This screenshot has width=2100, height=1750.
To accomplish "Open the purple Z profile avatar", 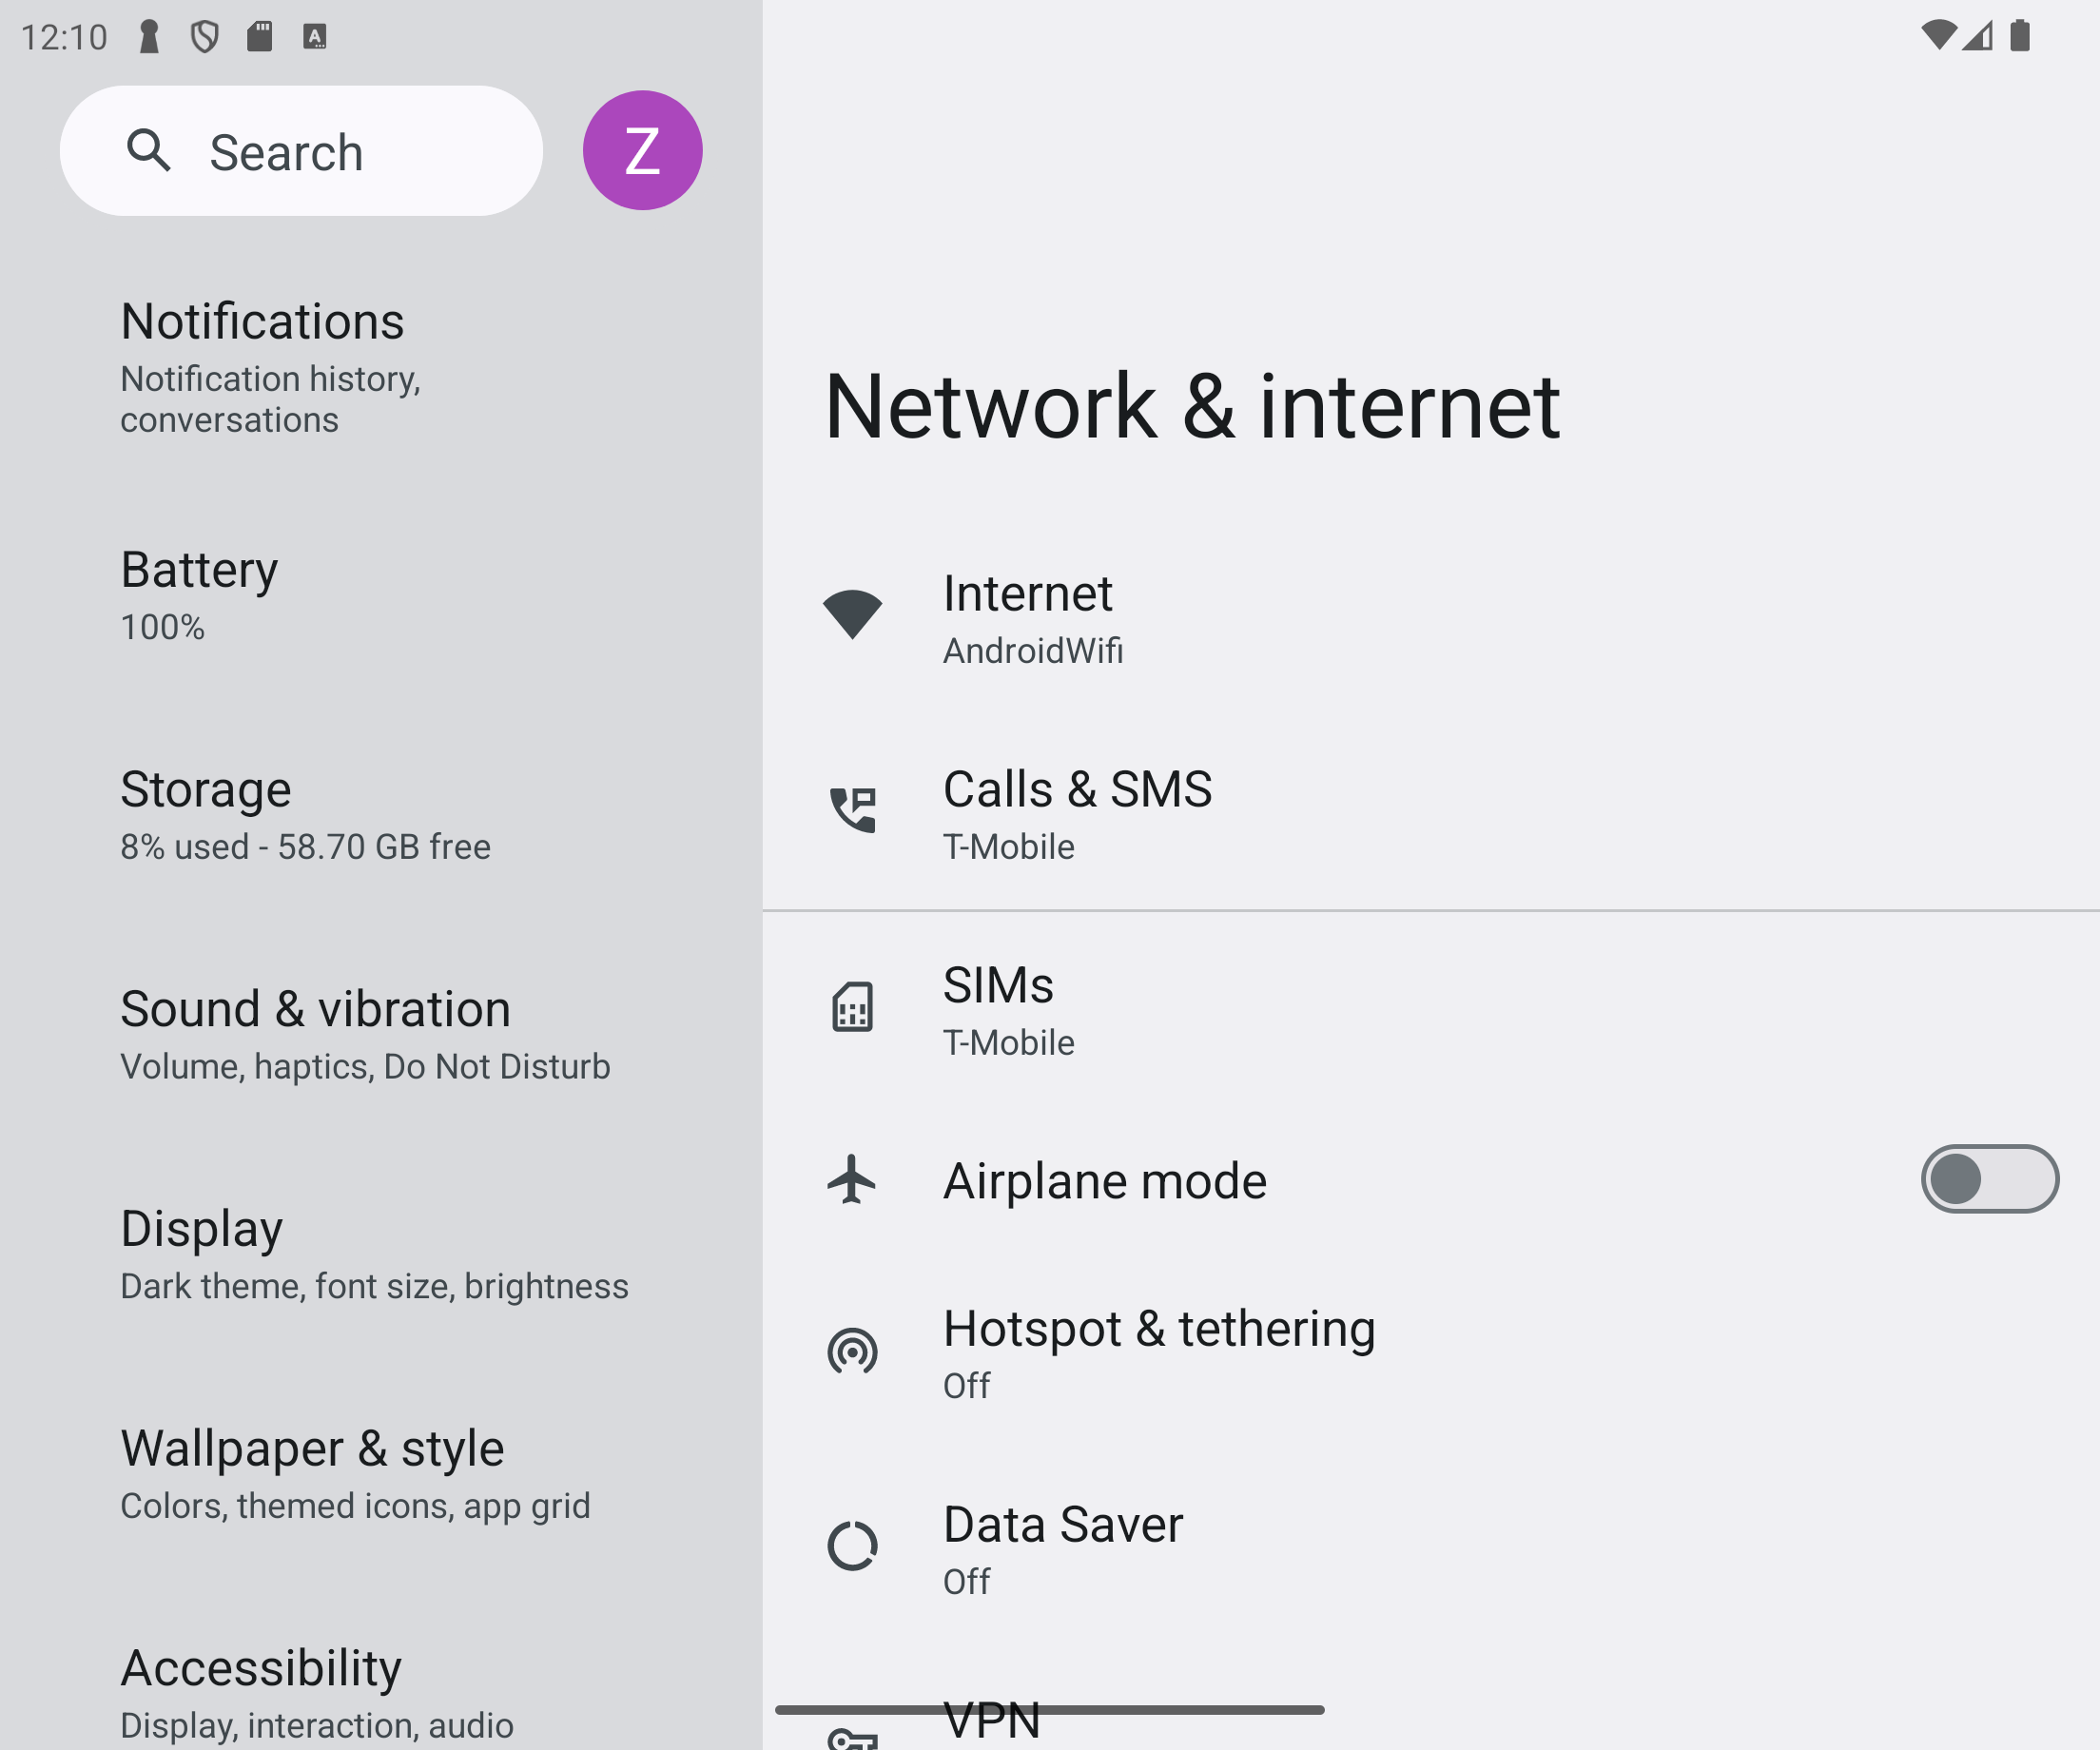I will tap(643, 151).
